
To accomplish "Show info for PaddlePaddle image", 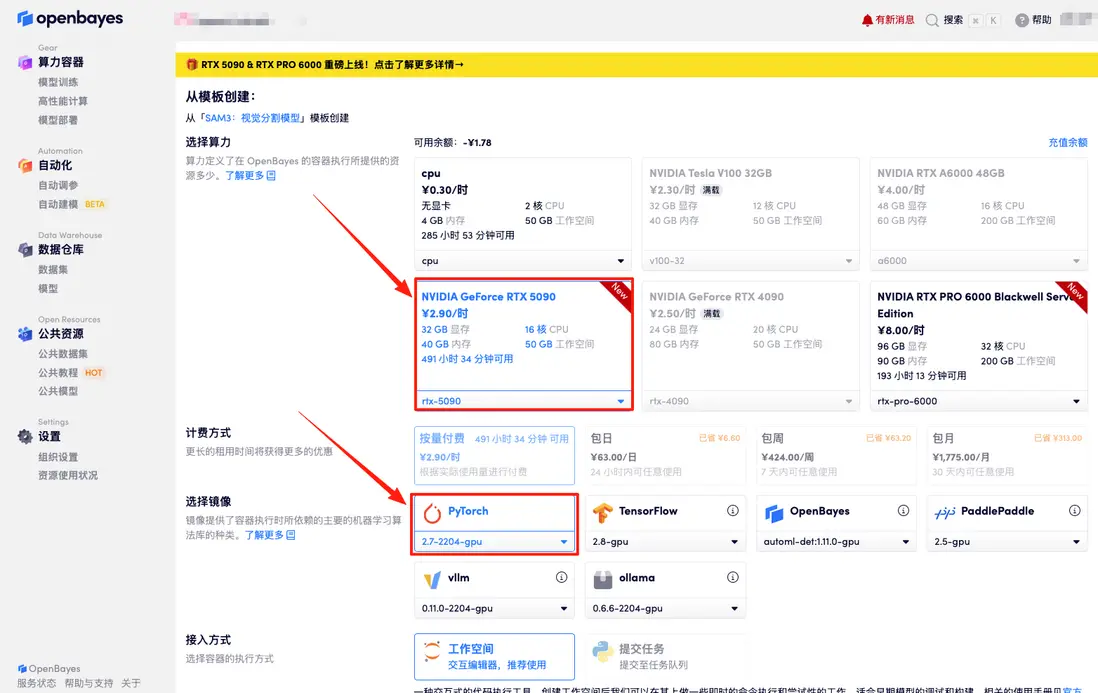I will pos(1074,510).
